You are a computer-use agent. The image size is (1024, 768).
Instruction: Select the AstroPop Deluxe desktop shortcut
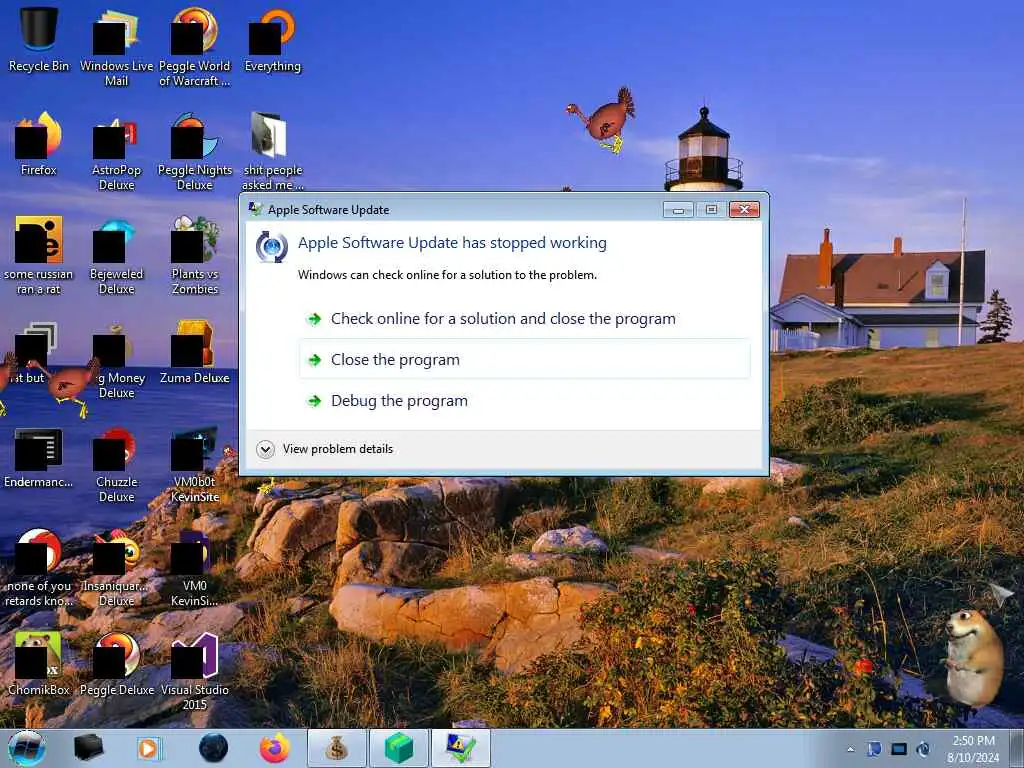click(x=116, y=152)
